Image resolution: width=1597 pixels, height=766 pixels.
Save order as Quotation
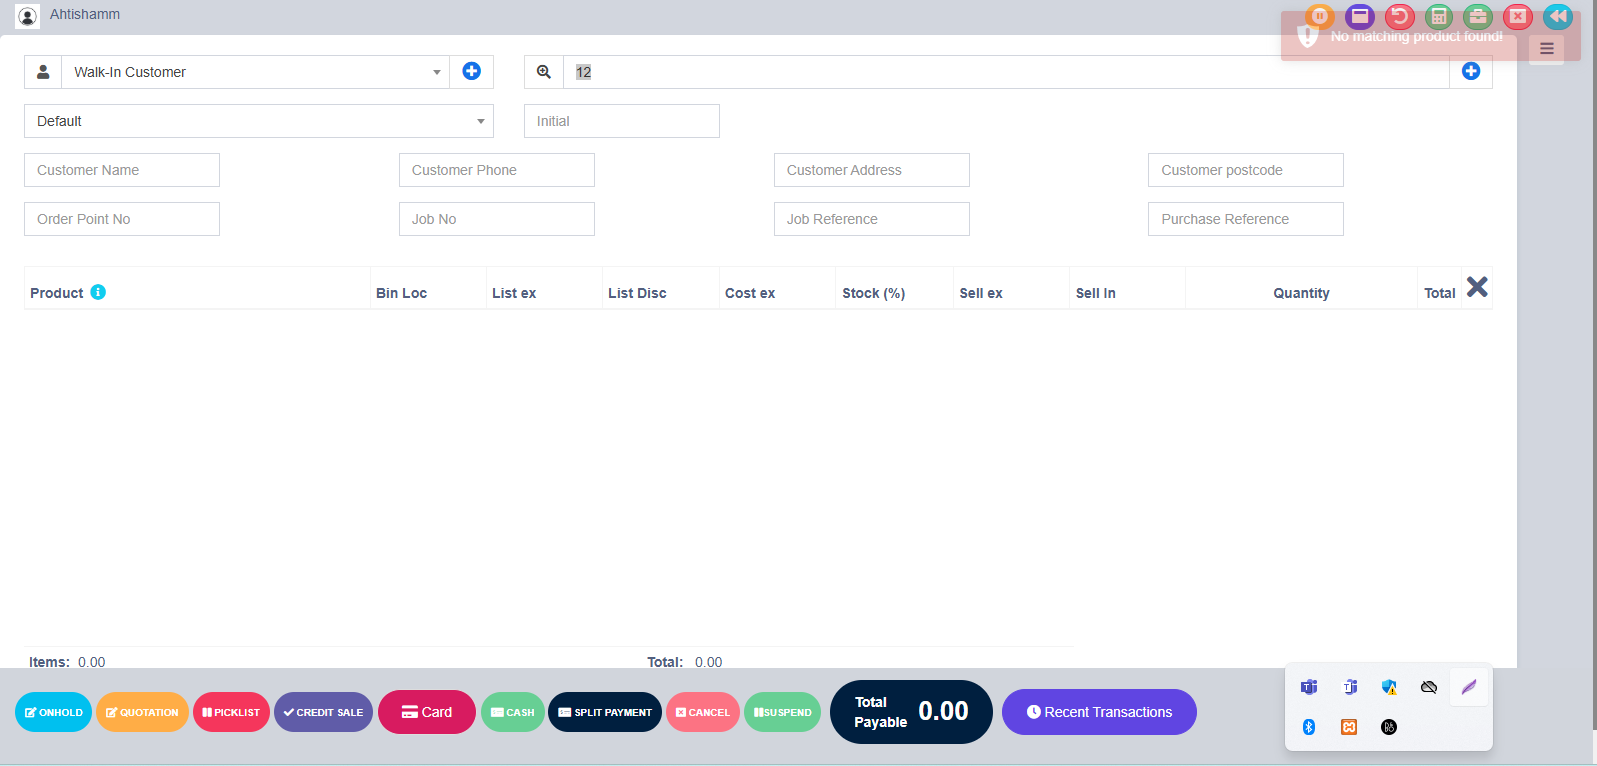pyautogui.click(x=142, y=712)
